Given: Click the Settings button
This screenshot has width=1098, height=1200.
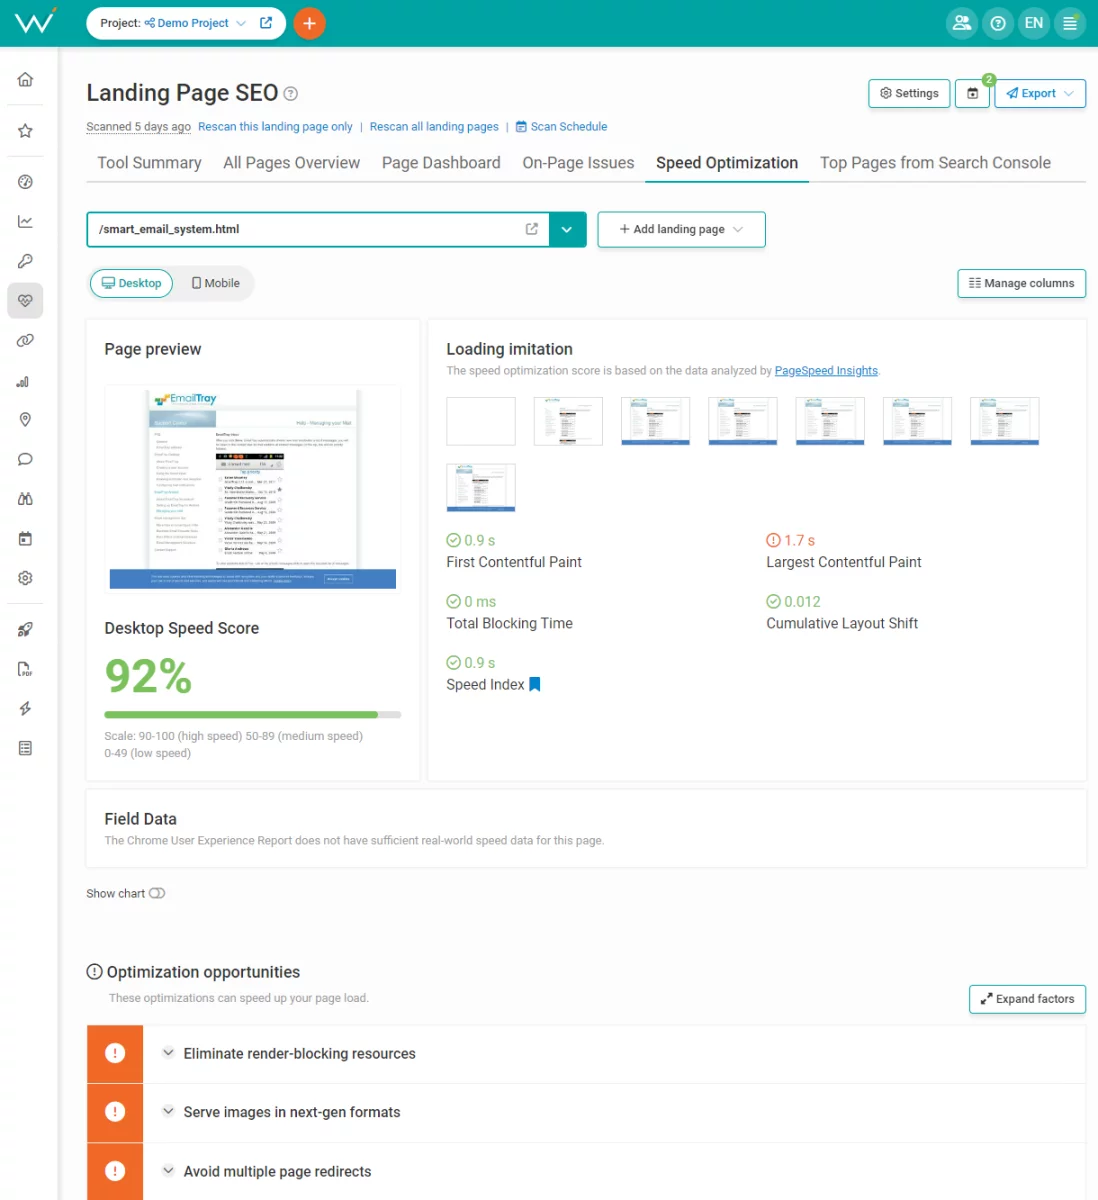Looking at the screenshot, I should coord(909,93).
